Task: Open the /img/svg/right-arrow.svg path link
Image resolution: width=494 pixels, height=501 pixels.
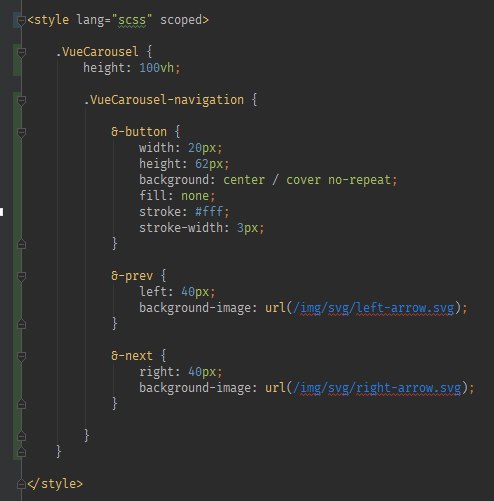Action: [377, 388]
